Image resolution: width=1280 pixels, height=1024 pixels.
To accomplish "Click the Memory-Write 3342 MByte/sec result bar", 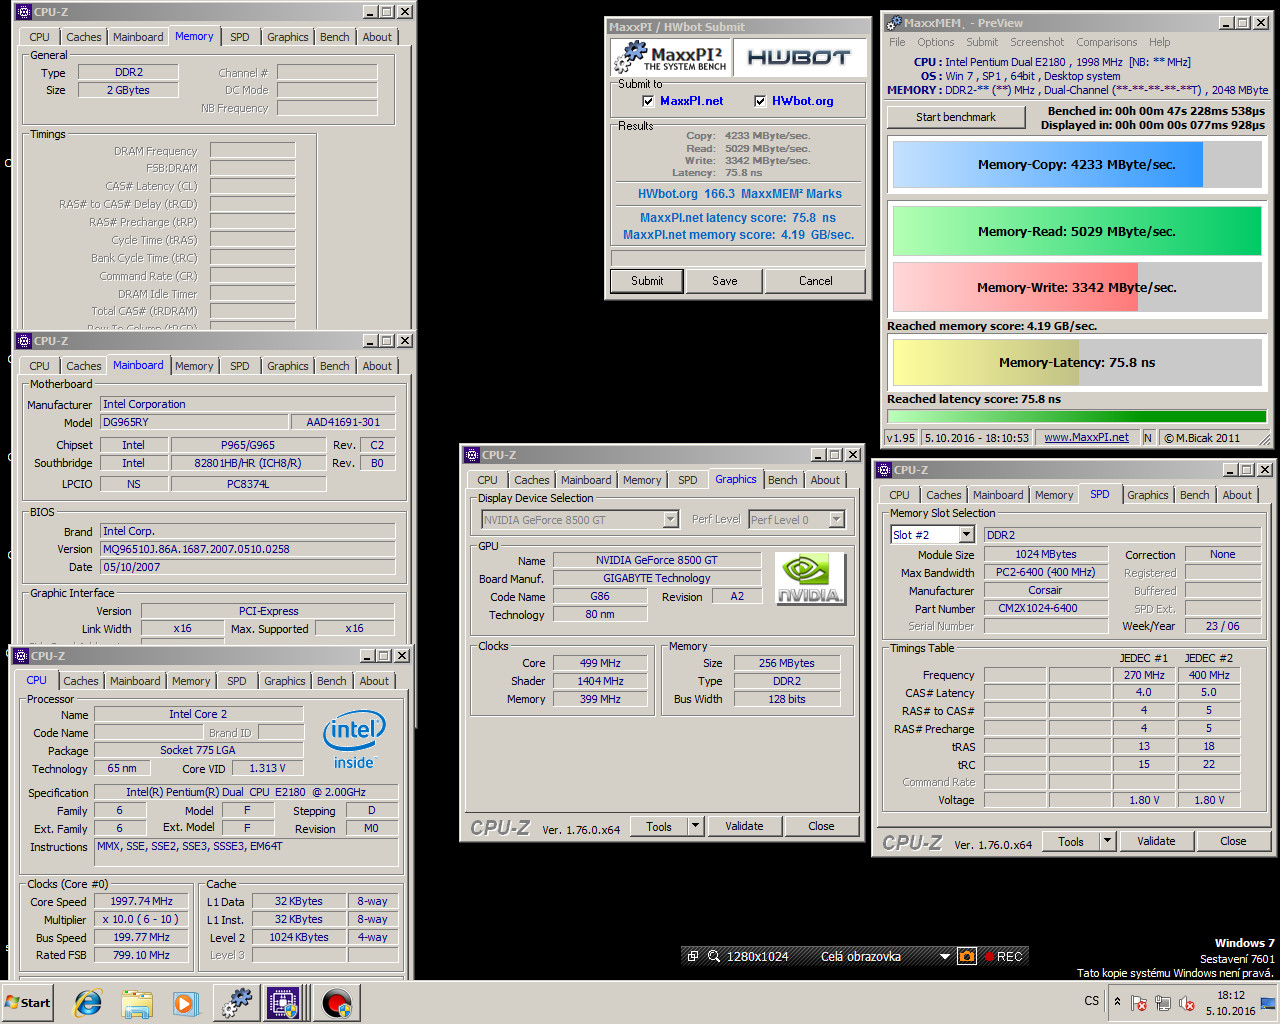I will point(1077,287).
